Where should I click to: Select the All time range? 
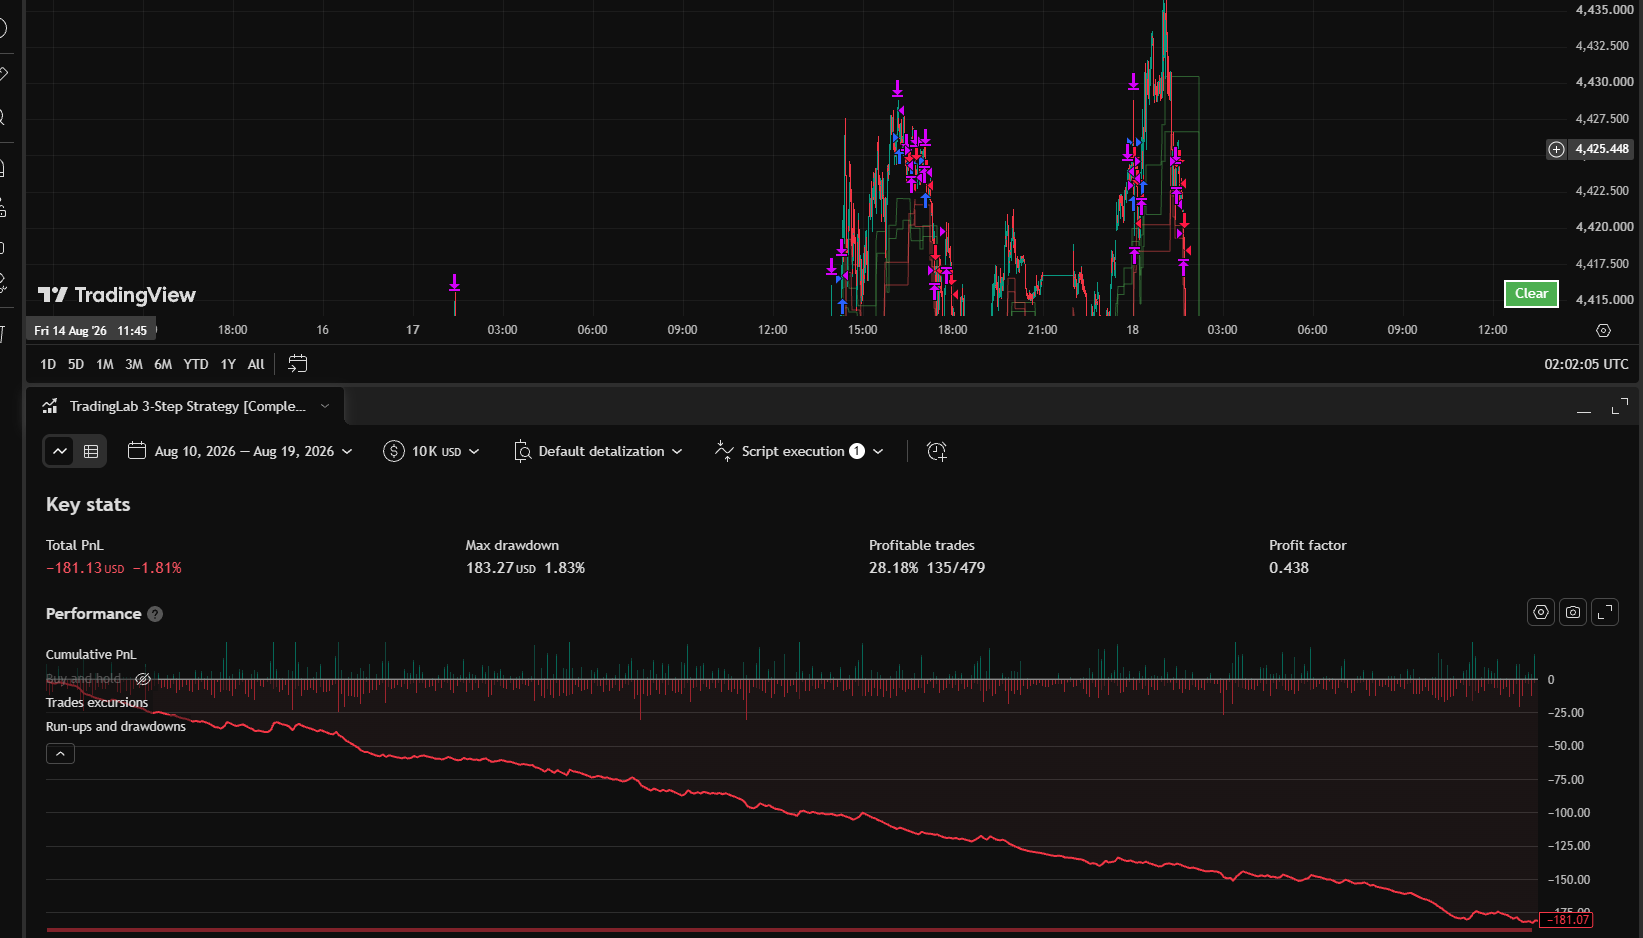pyautogui.click(x=256, y=364)
